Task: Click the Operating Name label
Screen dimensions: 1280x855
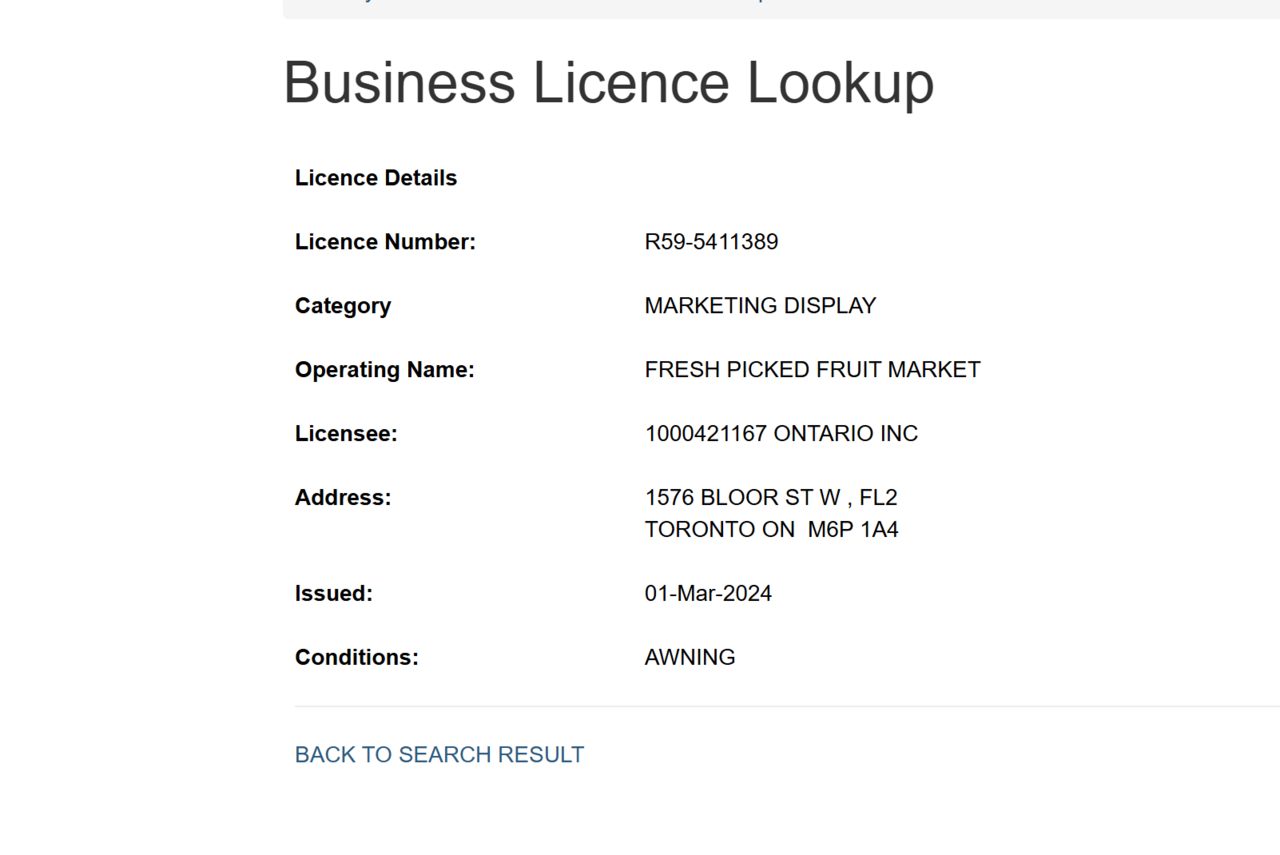Action: click(x=385, y=370)
